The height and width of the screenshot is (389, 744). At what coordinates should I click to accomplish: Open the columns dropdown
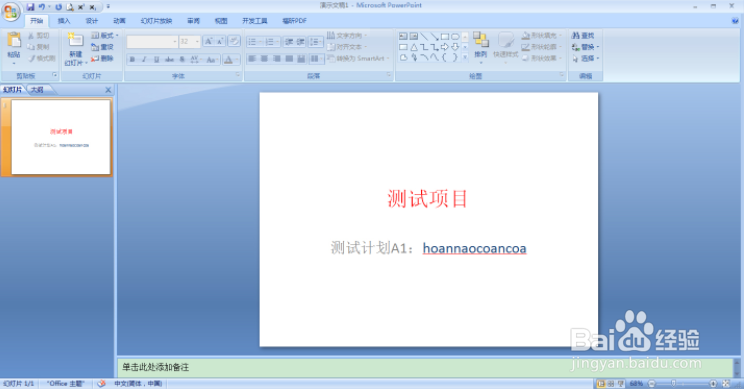(316, 58)
